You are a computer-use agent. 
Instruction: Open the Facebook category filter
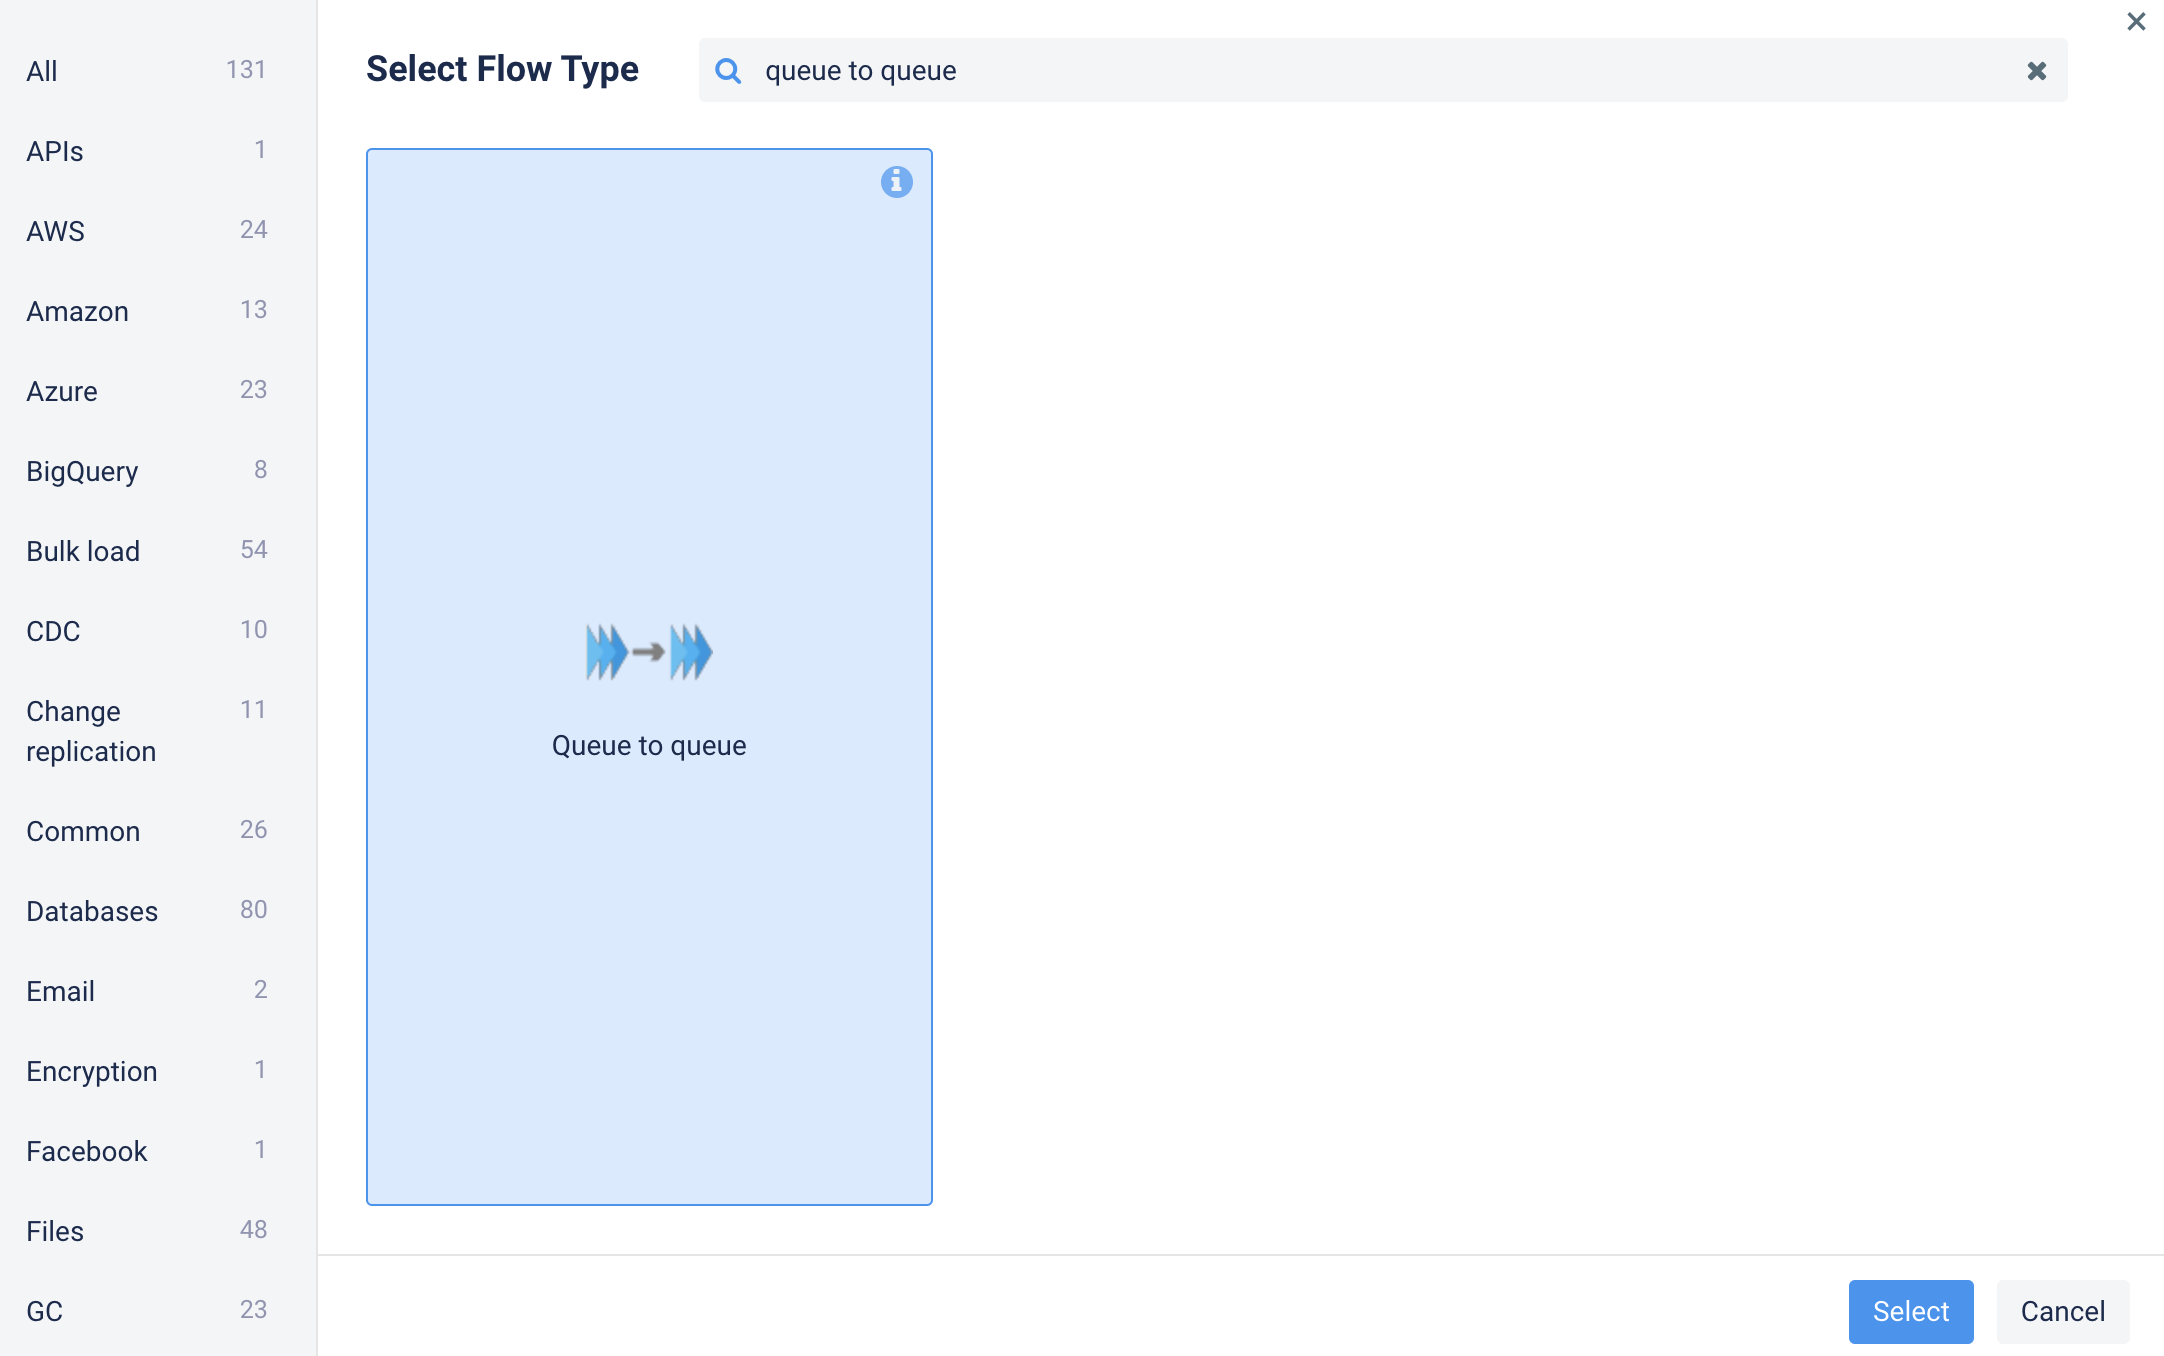pyautogui.click(x=86, y=1151)
